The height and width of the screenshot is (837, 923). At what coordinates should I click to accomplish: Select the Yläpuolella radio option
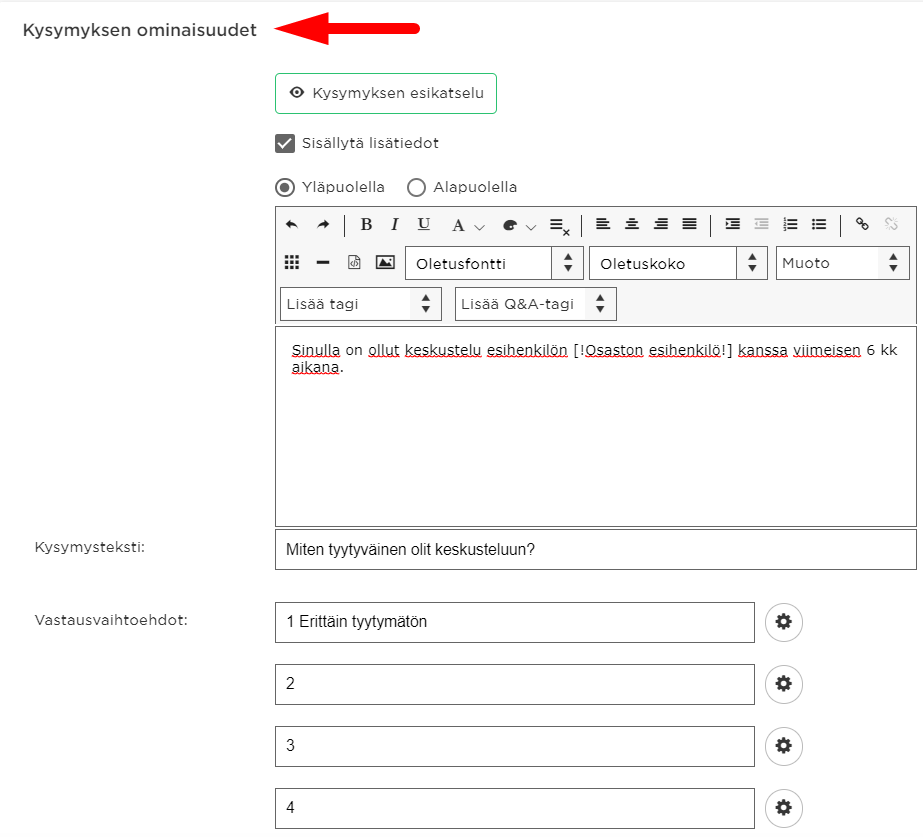coord(285,187)
